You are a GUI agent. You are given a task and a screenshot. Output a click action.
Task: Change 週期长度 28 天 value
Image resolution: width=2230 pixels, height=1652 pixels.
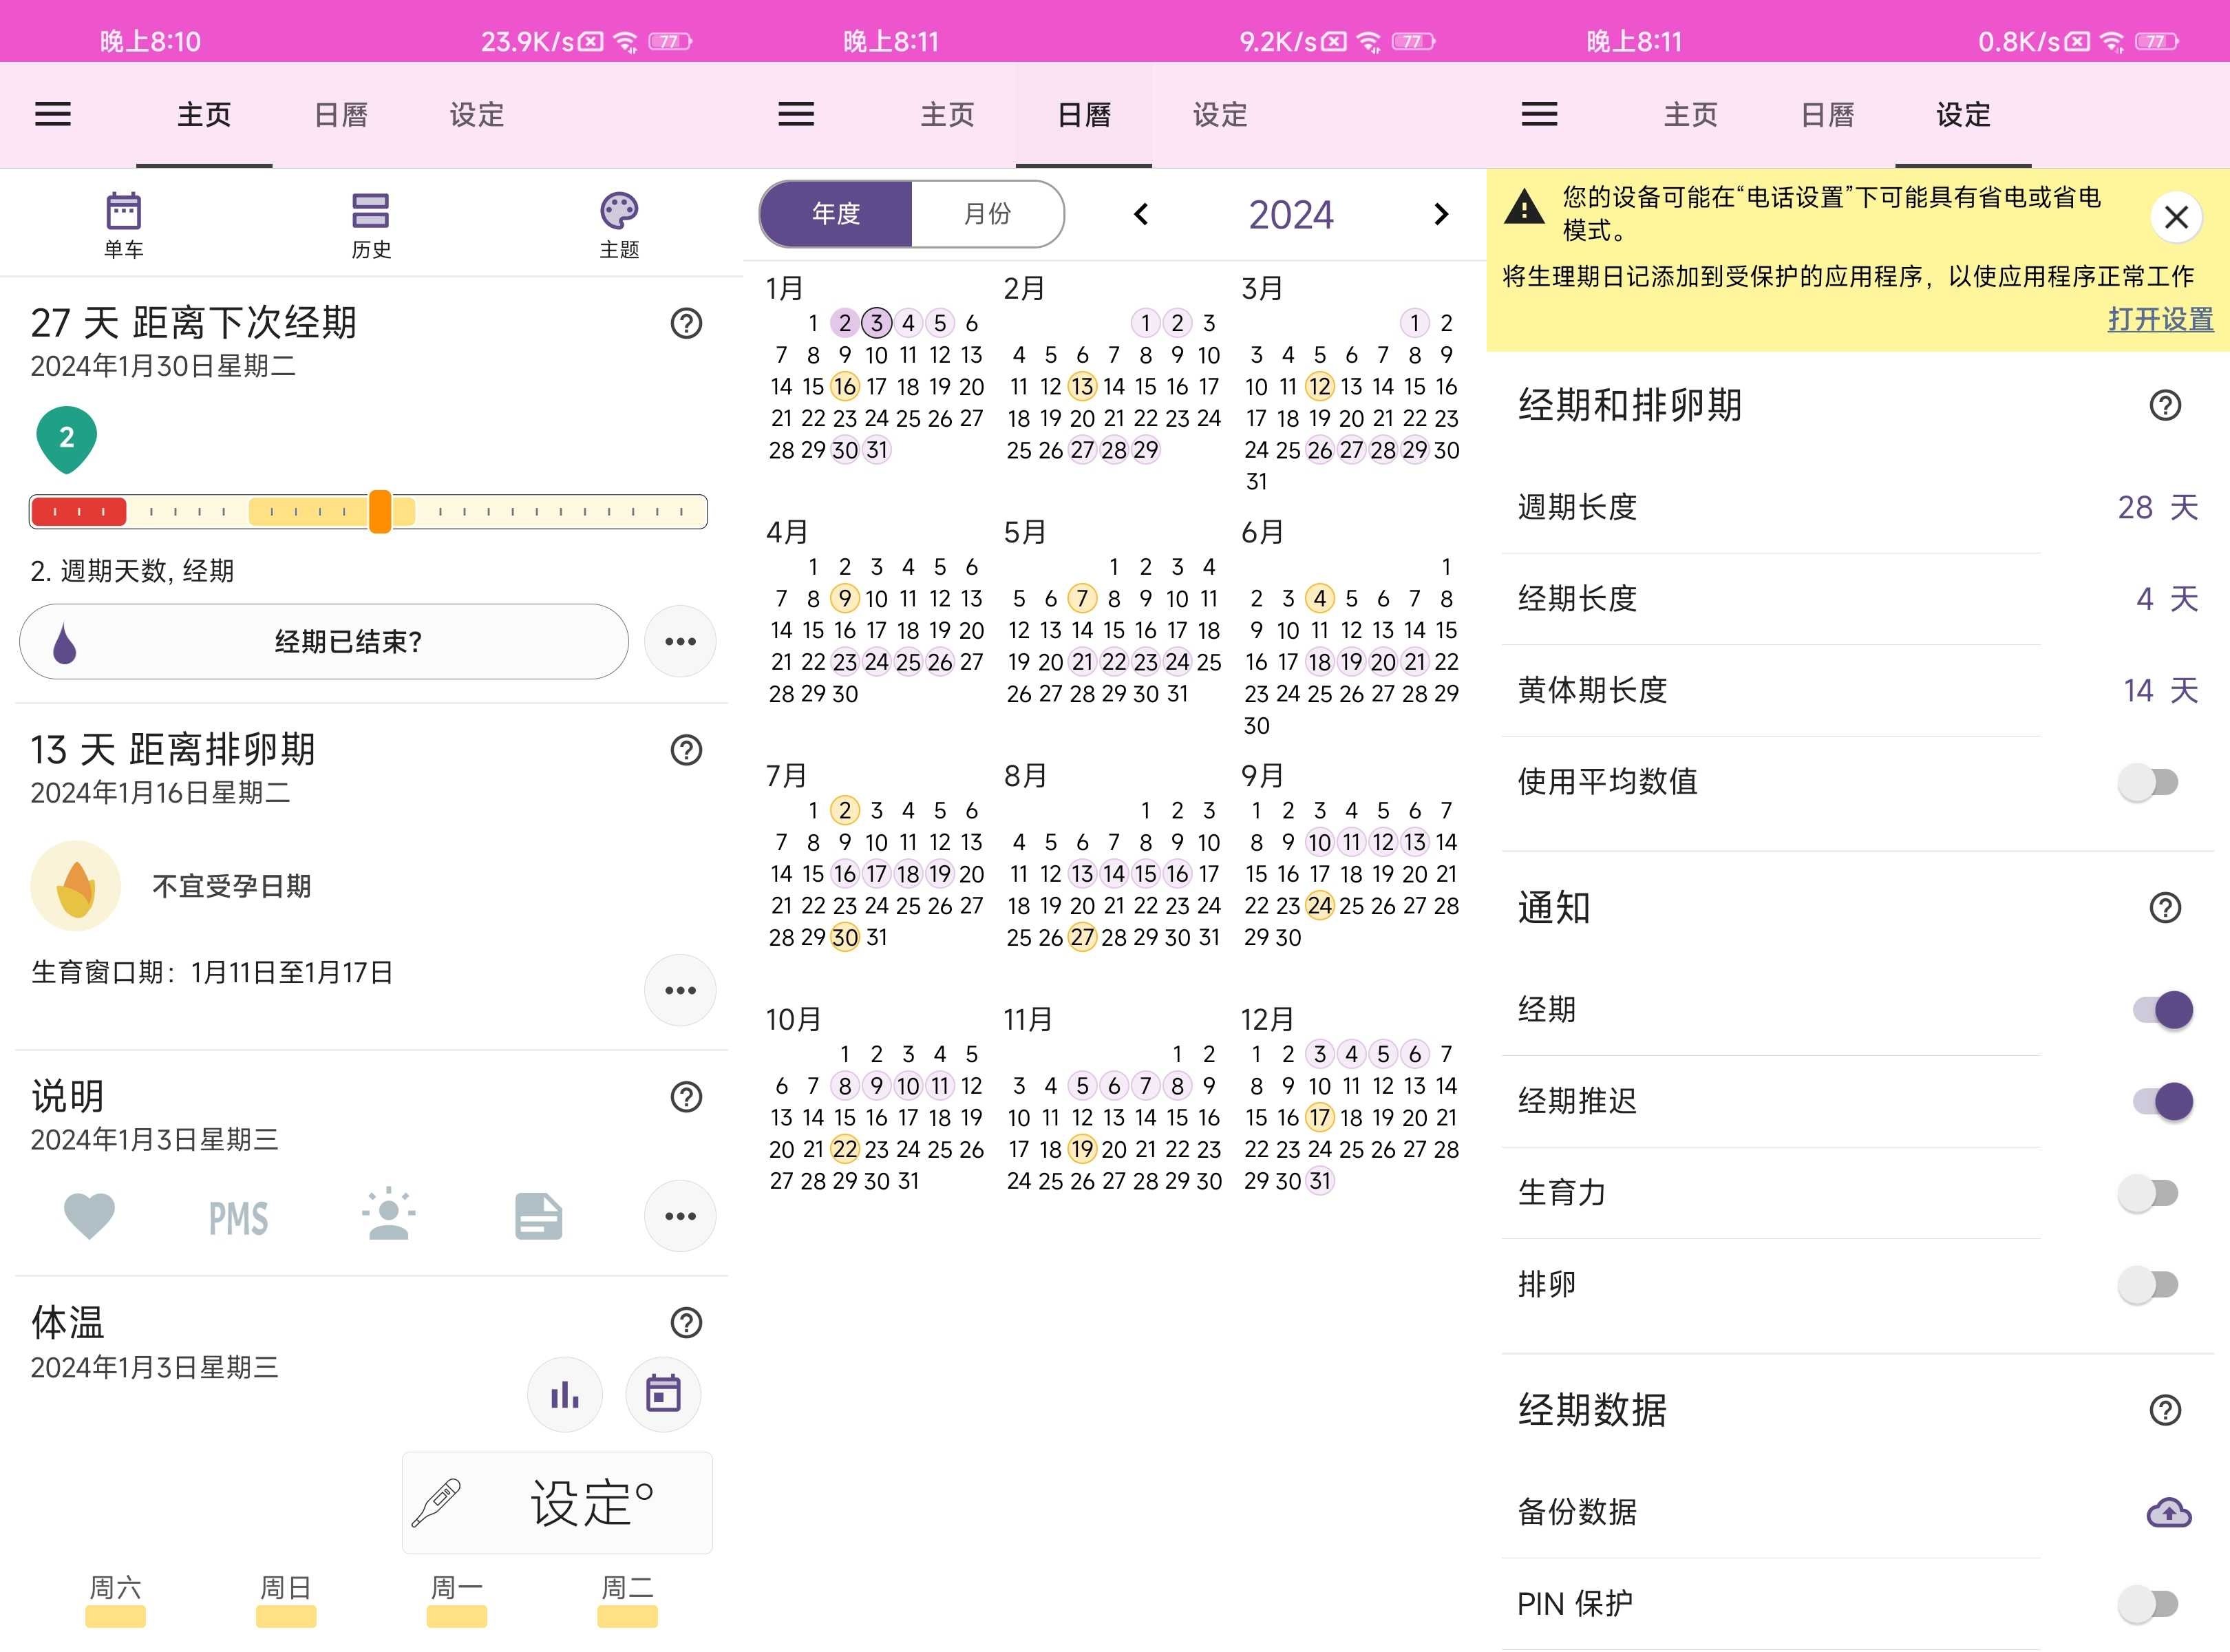[2157, 507]
